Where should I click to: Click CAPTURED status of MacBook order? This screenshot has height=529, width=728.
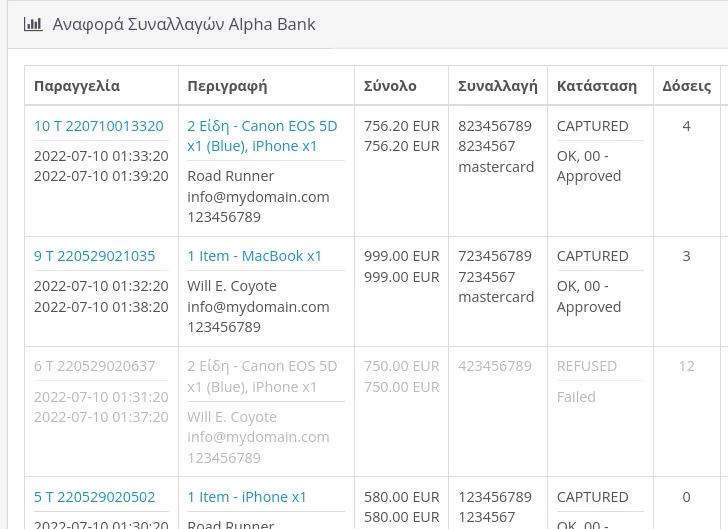pyautogui.click(x=592, y=256)
